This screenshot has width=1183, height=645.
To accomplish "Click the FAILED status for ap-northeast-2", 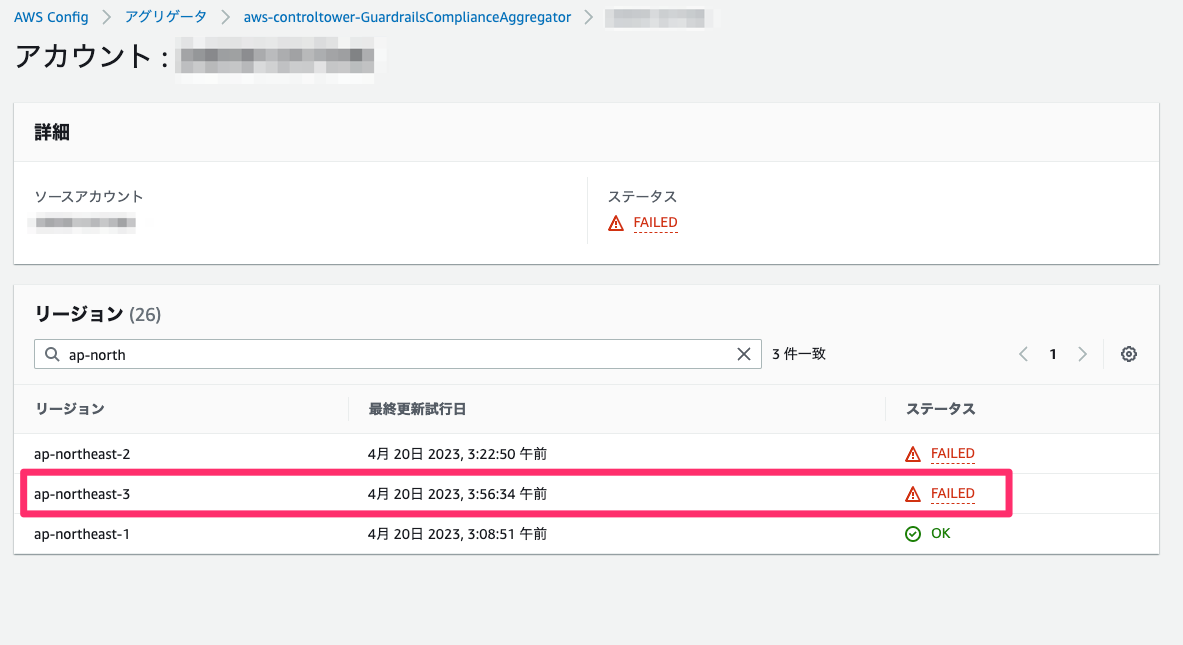I will [x=953, y=453].
